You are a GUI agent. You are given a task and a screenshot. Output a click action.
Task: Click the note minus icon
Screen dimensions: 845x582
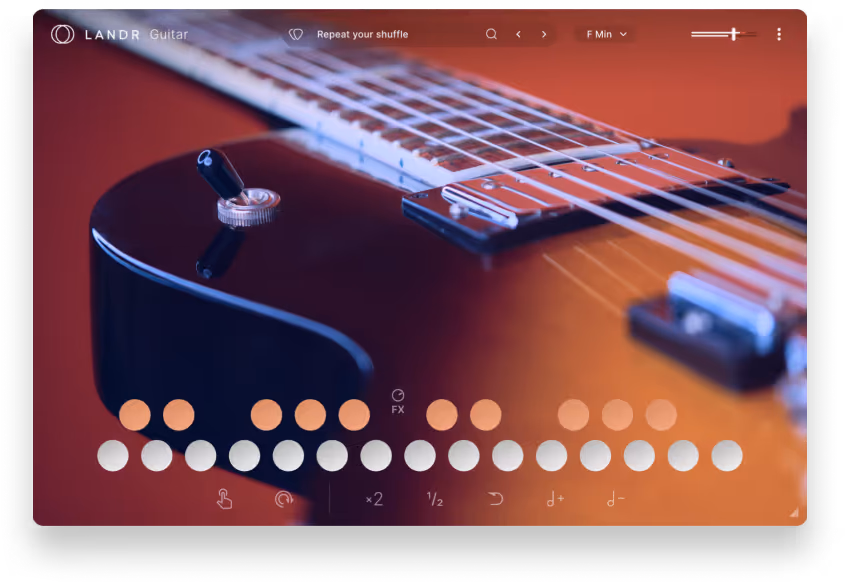615,499
